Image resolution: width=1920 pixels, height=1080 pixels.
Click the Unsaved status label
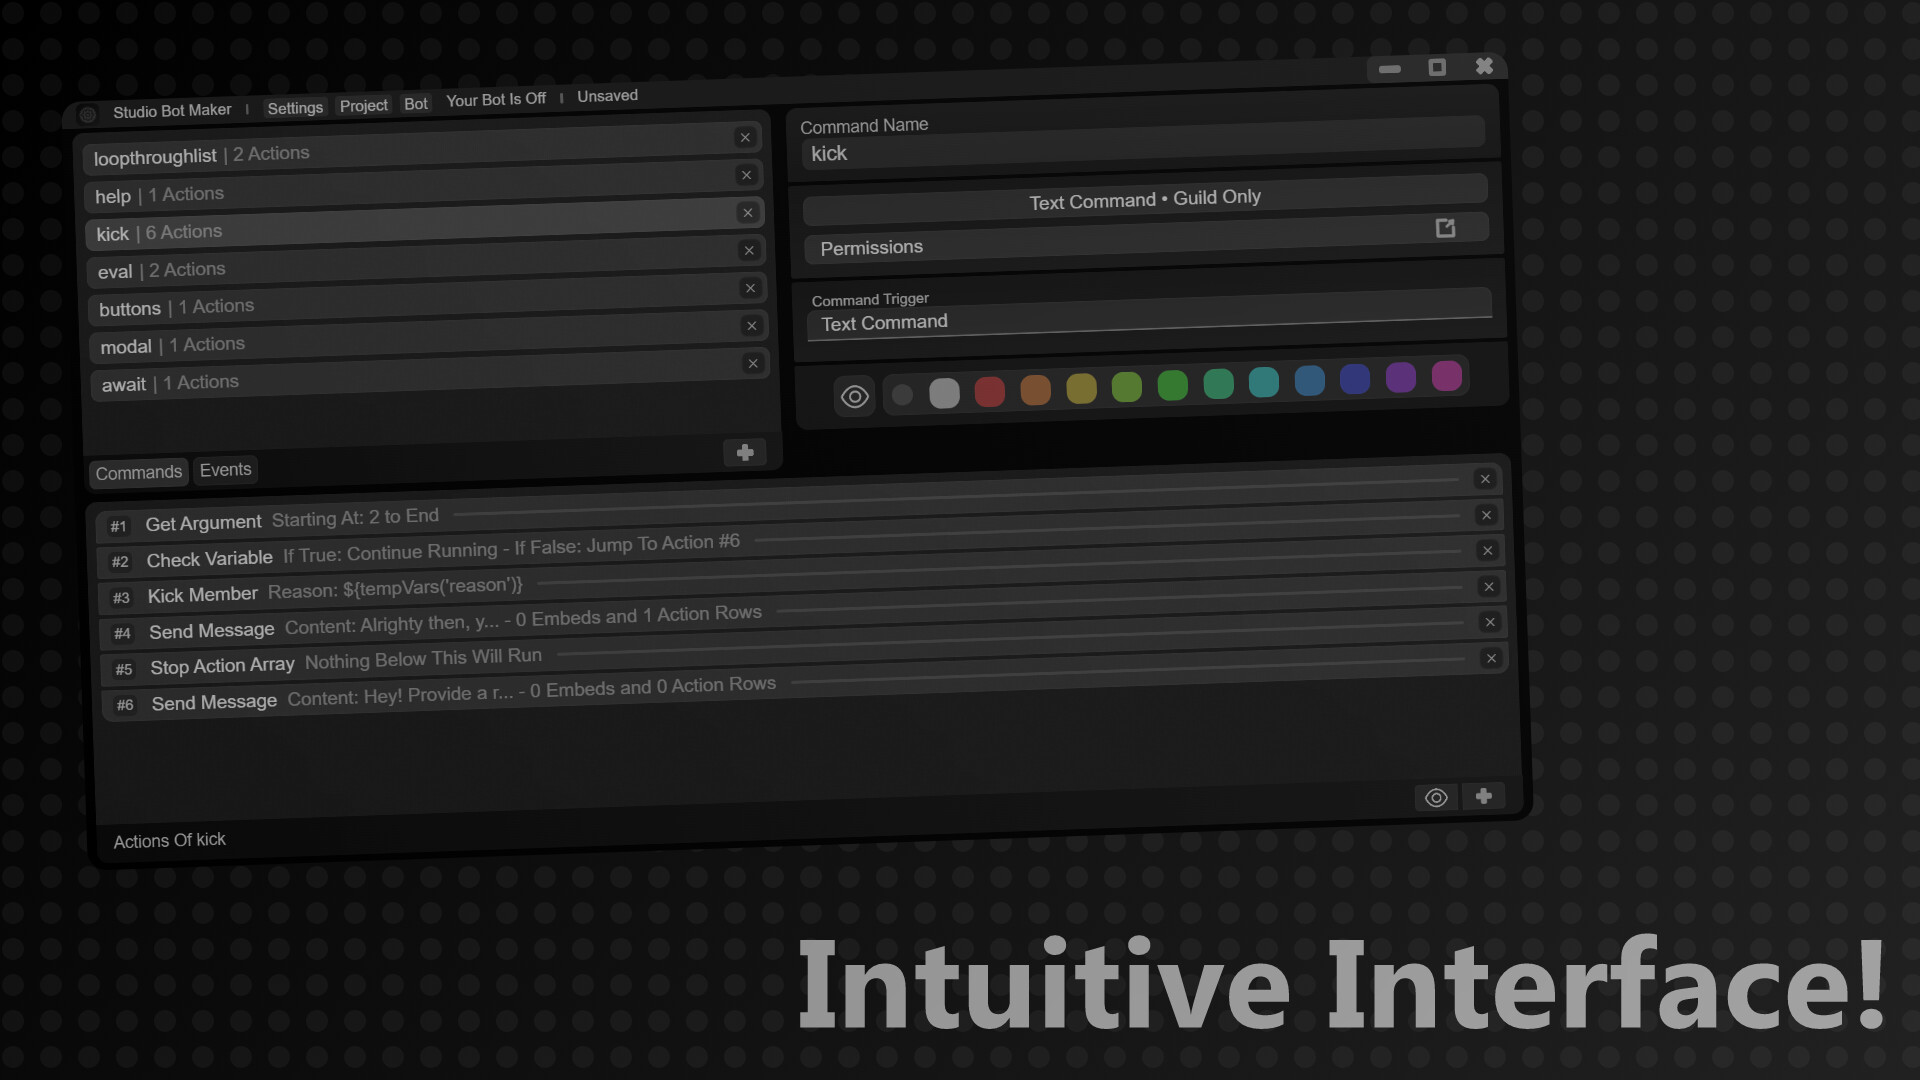coord(607,96)
